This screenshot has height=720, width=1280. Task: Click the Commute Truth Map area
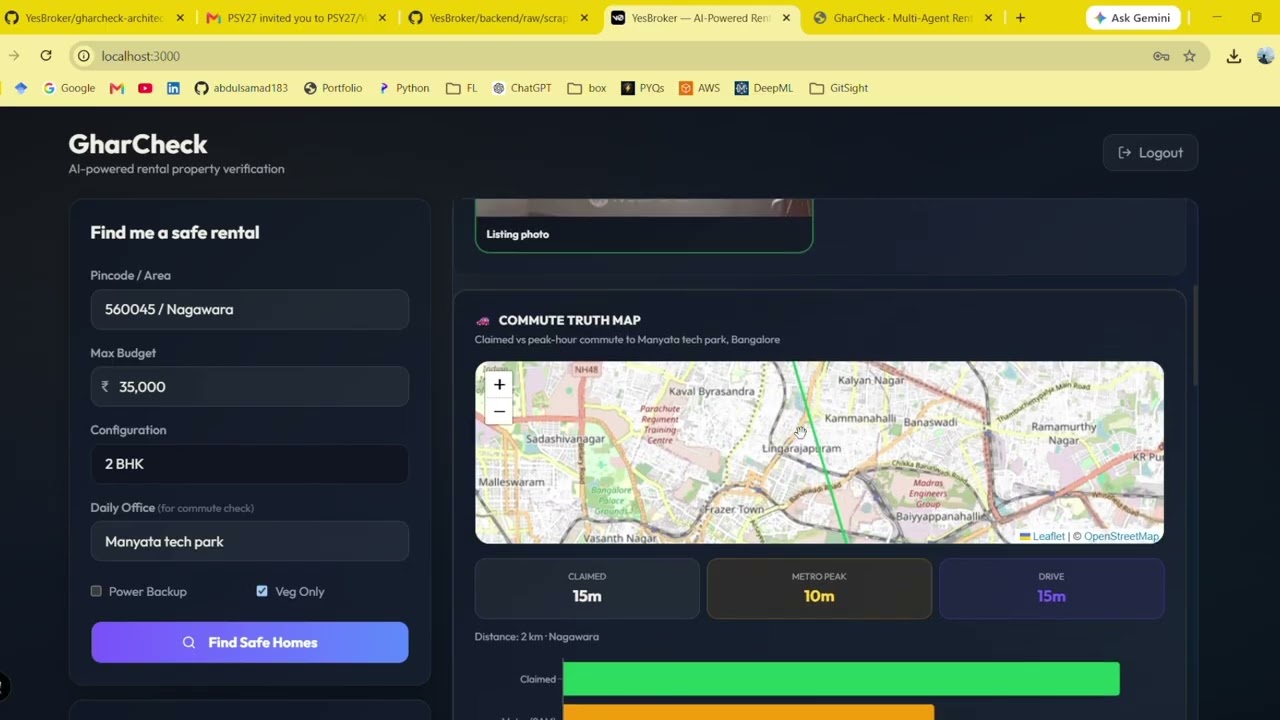[x=819, y=453]
